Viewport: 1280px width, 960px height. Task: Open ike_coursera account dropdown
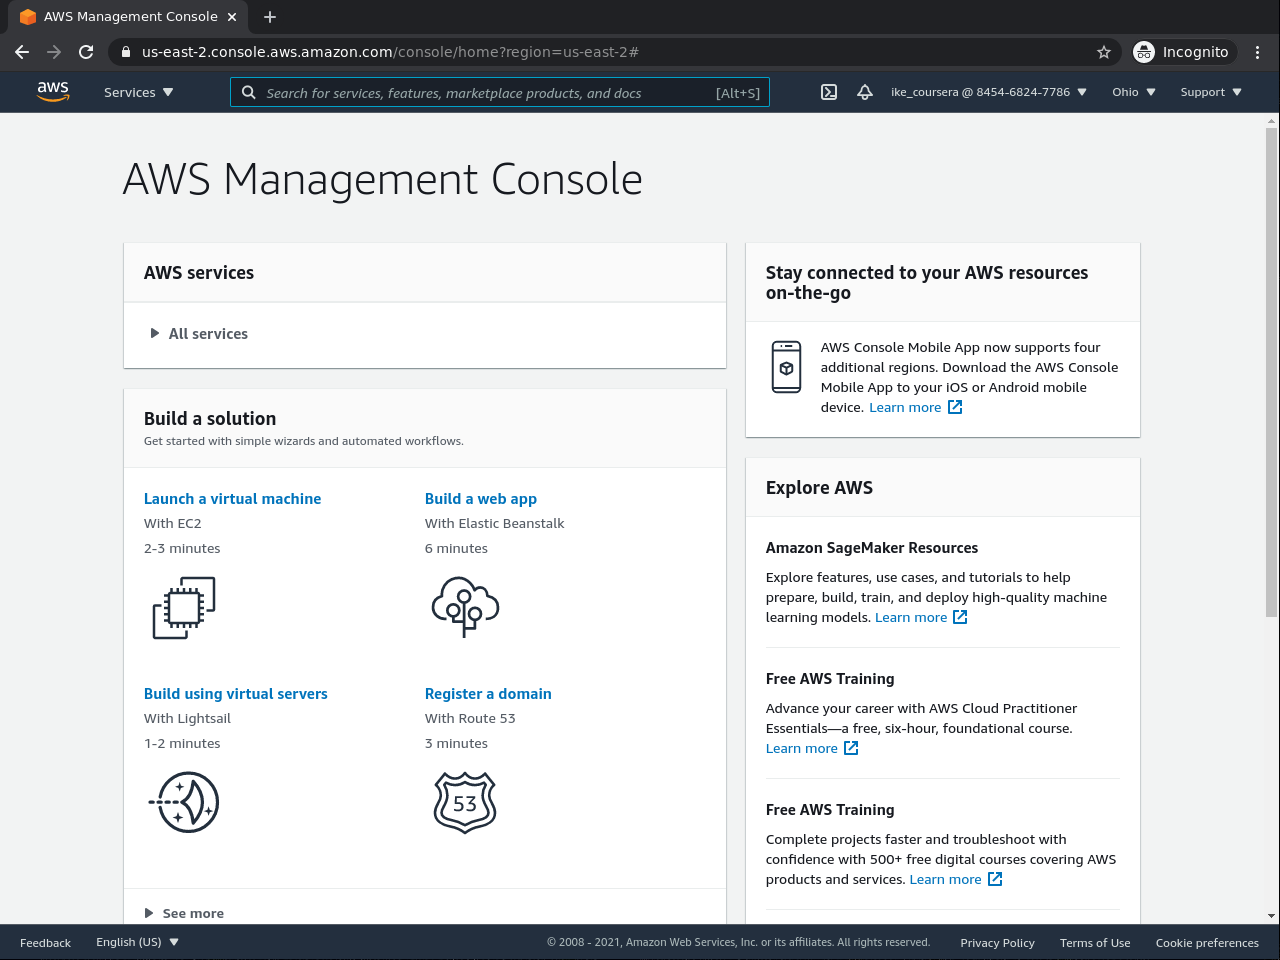click(988, 92)
